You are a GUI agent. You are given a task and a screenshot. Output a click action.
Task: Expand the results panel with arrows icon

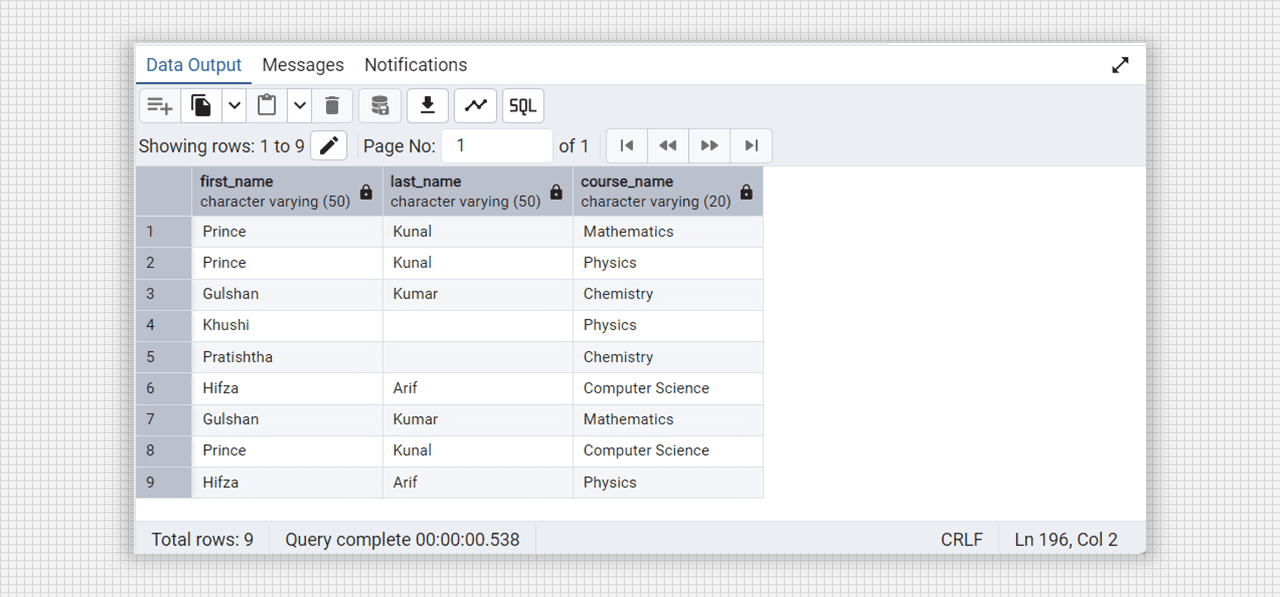click(x=1120, y=65)
